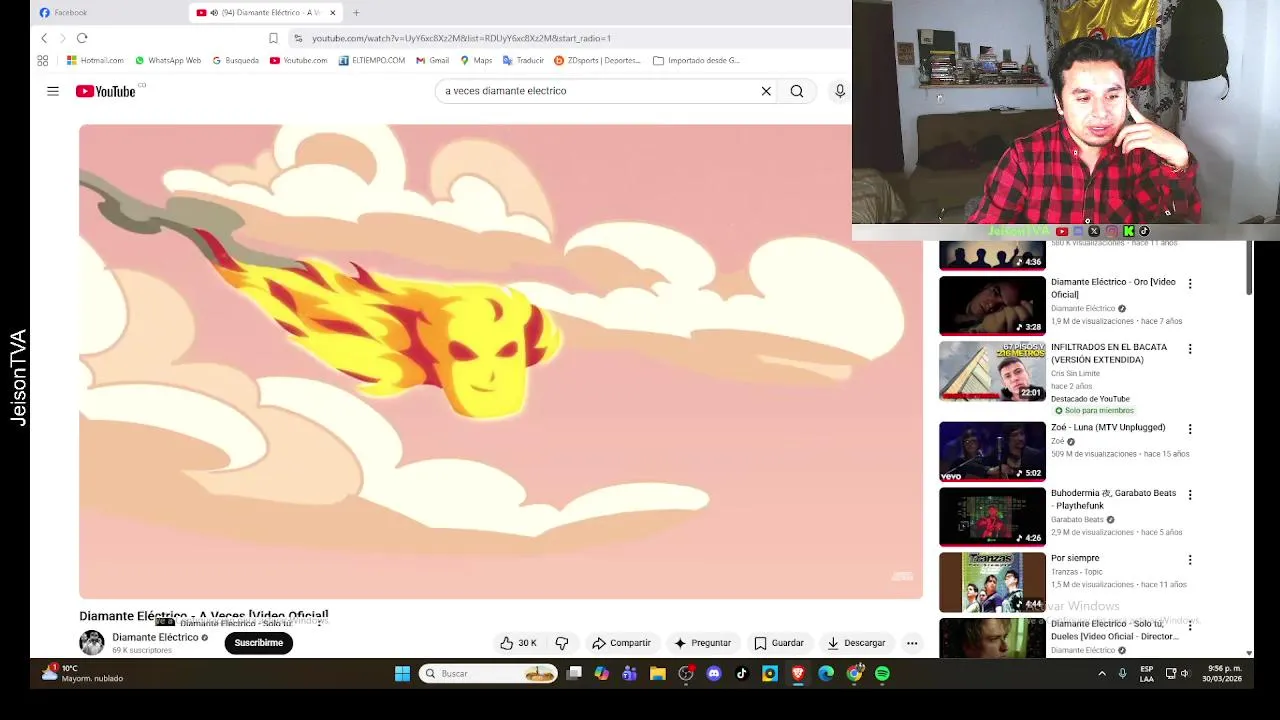Open Diamante Eléctrico channel avatar

[x=92, y=643]
